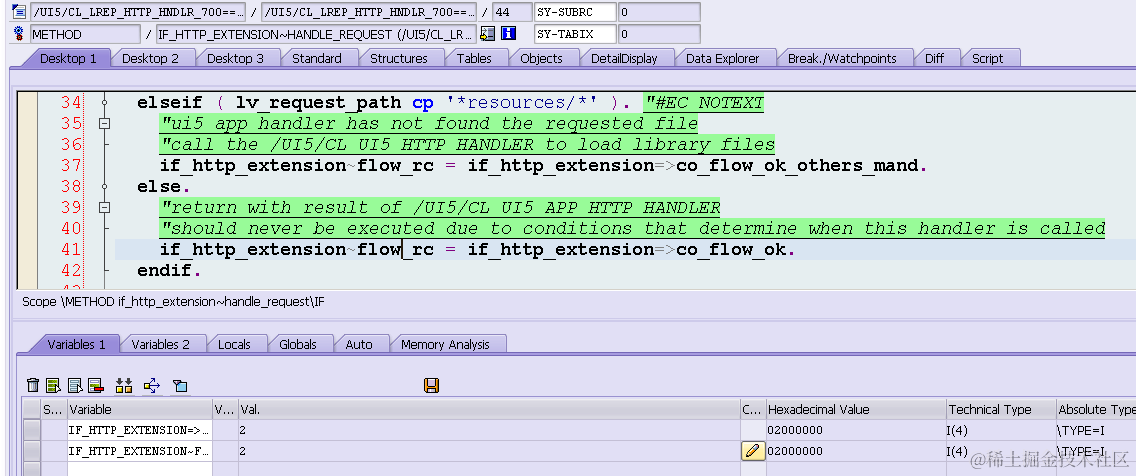Click the SY-SUBRC value field showing 0
Image resolution: width=1136 pixels, height=476 pixels.
659,12
